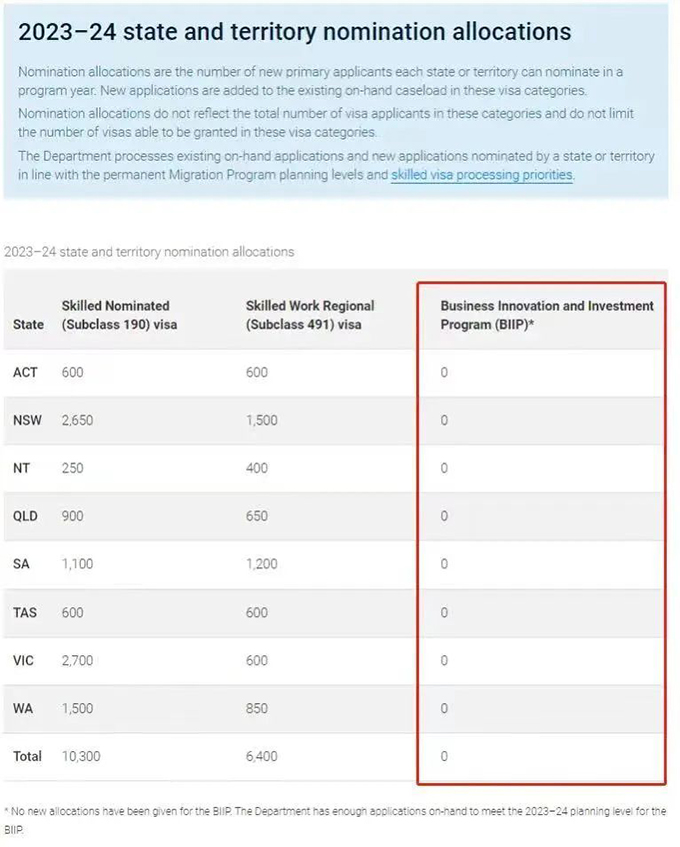Select the NSW row label

[x=27, y=420]
